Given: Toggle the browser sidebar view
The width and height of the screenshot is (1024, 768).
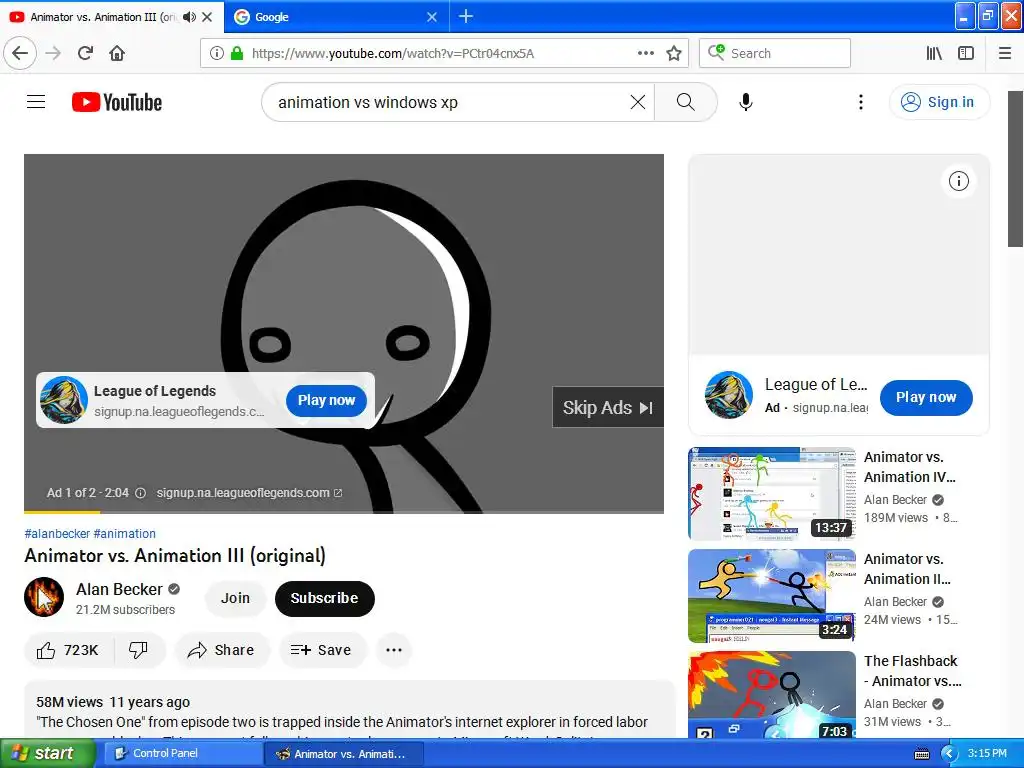Looking at the screenshot, I should [x=966, y=53].
